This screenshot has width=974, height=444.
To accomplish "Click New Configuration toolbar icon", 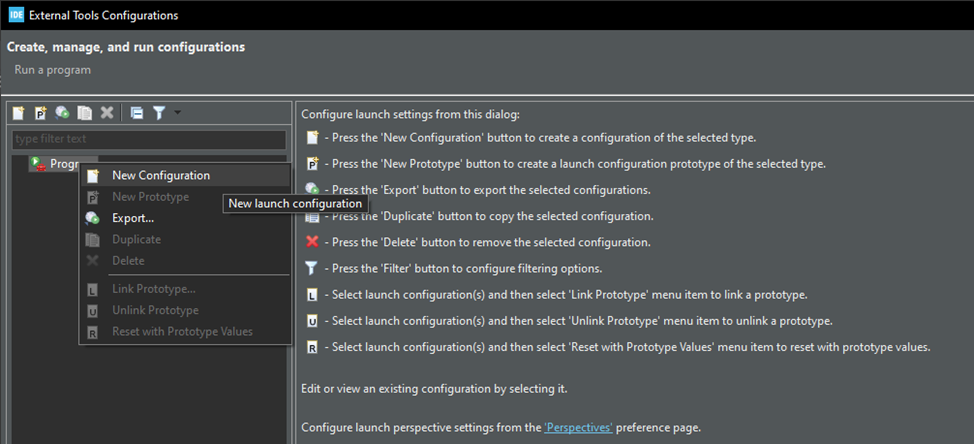I will point(18,113).
